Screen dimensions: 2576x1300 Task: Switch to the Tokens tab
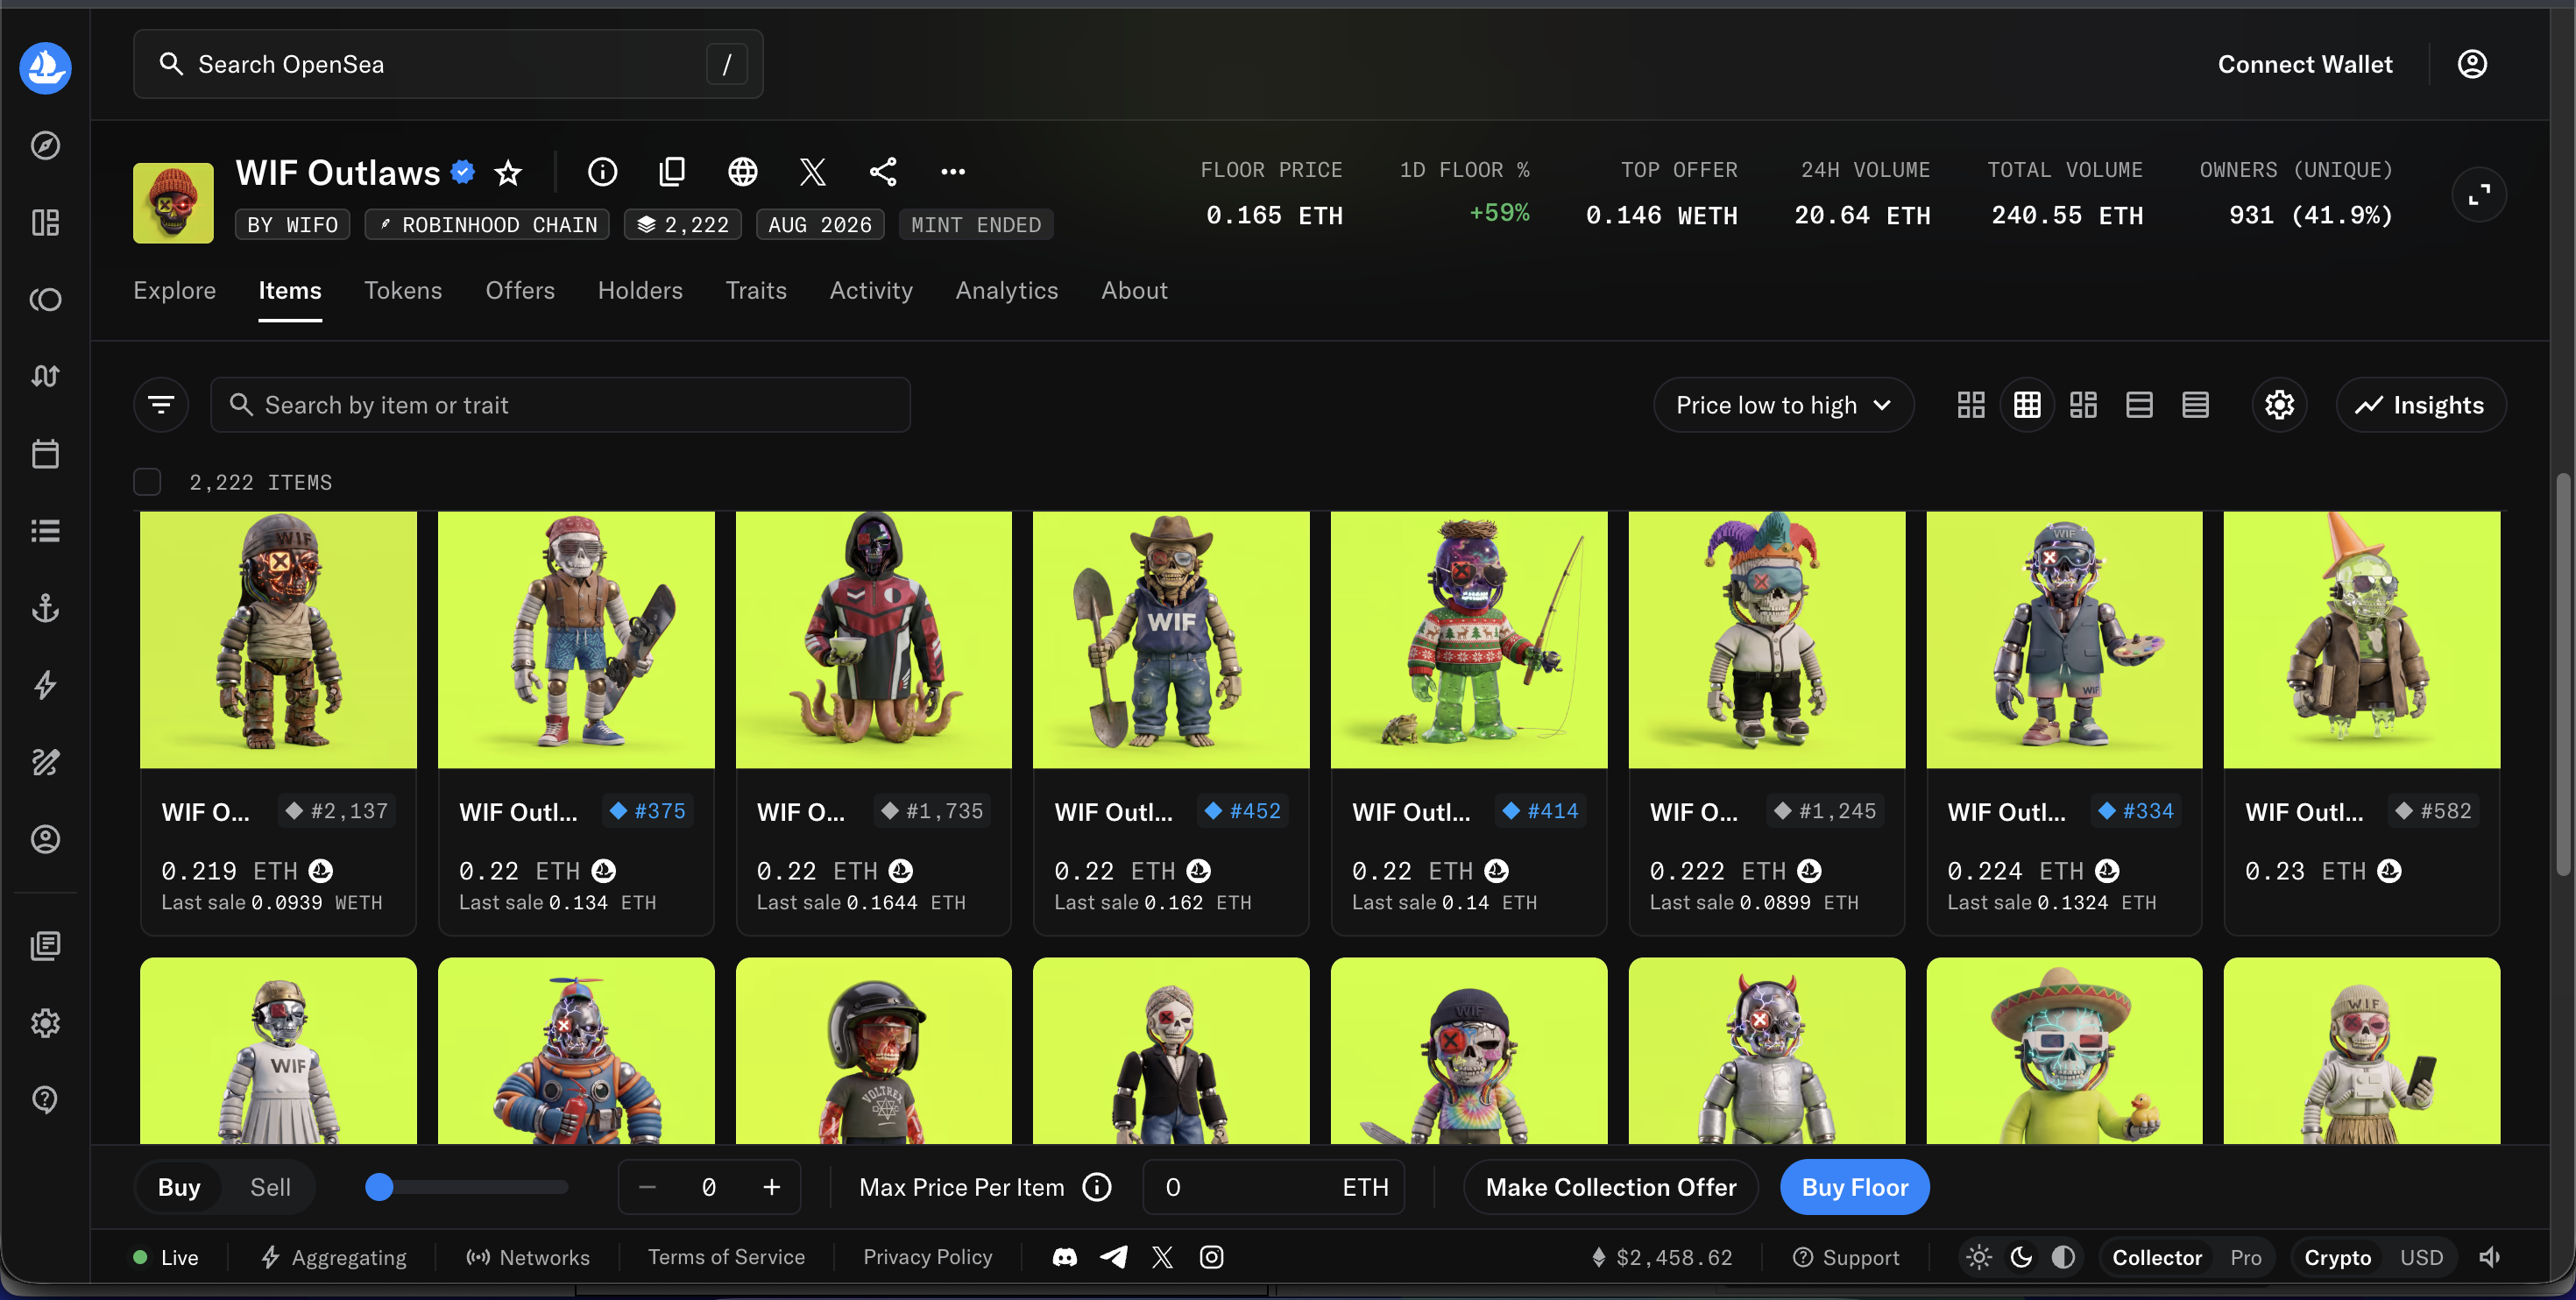coord(403,290)
